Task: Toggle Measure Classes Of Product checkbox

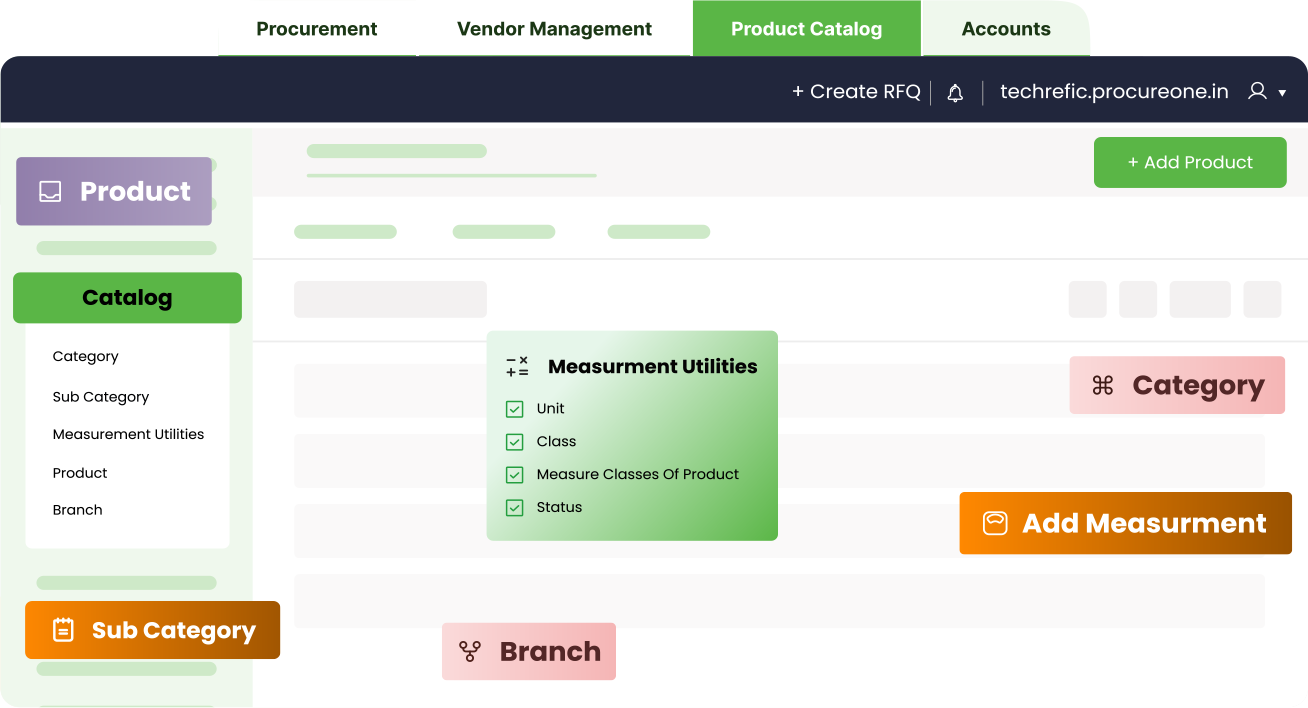Action: point(515,475)
